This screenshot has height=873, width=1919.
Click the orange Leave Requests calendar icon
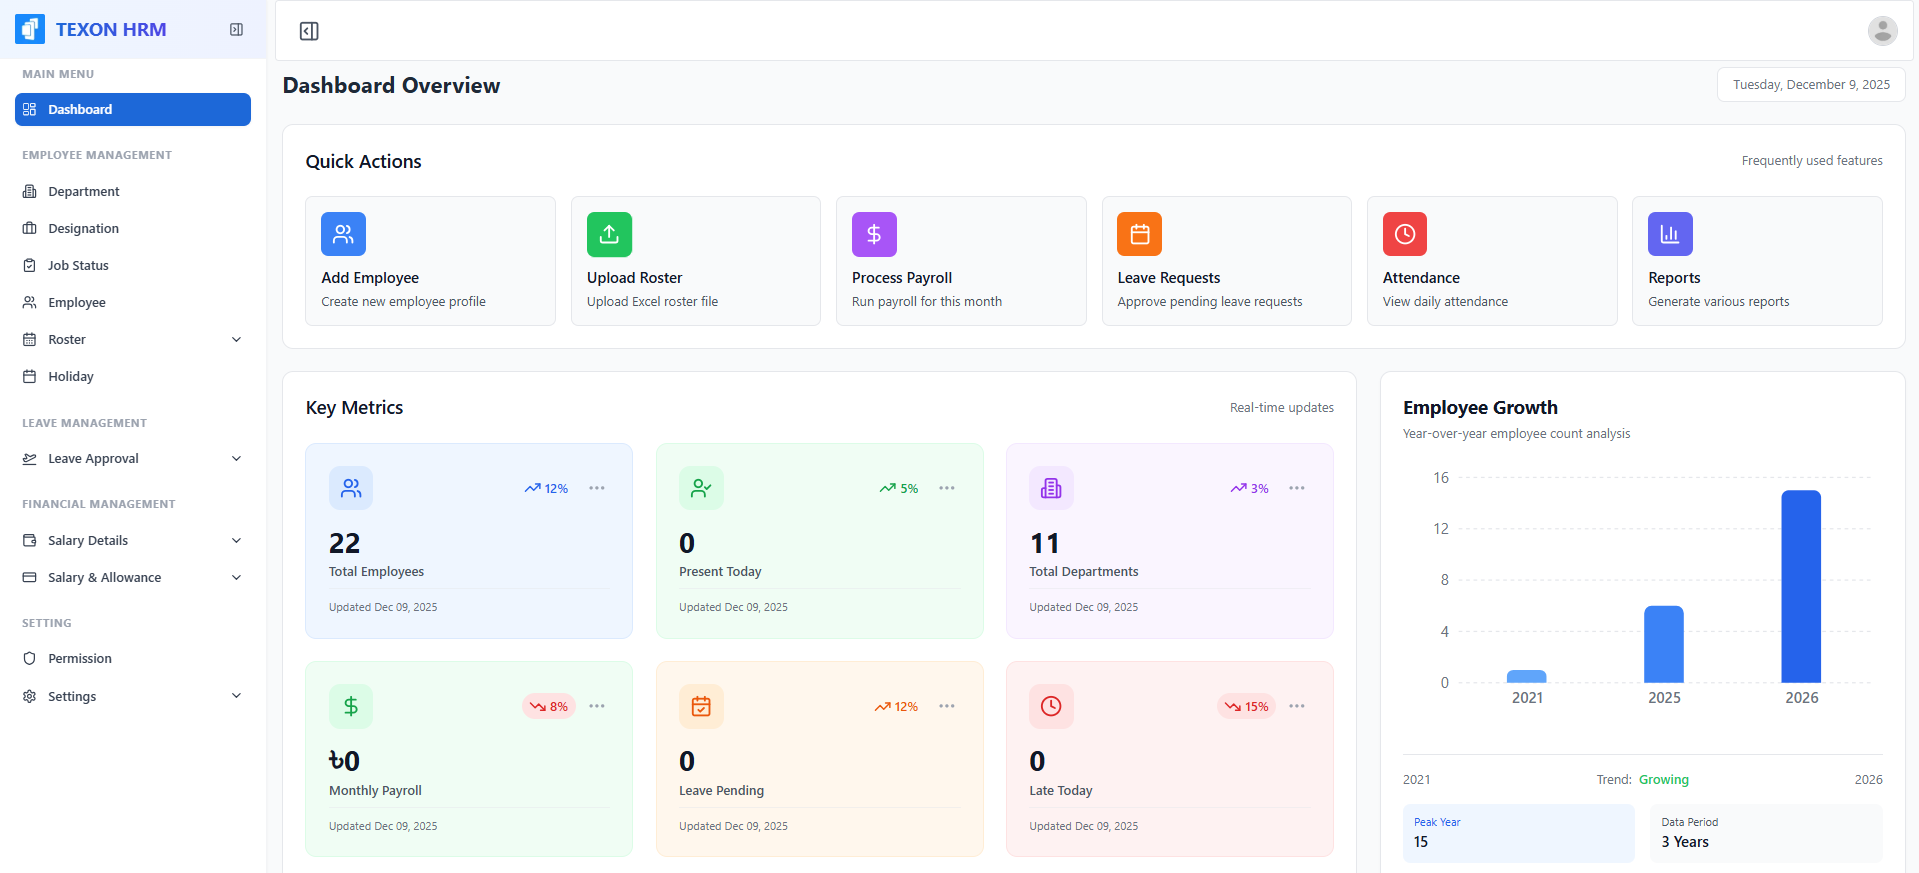(1139, 234)
